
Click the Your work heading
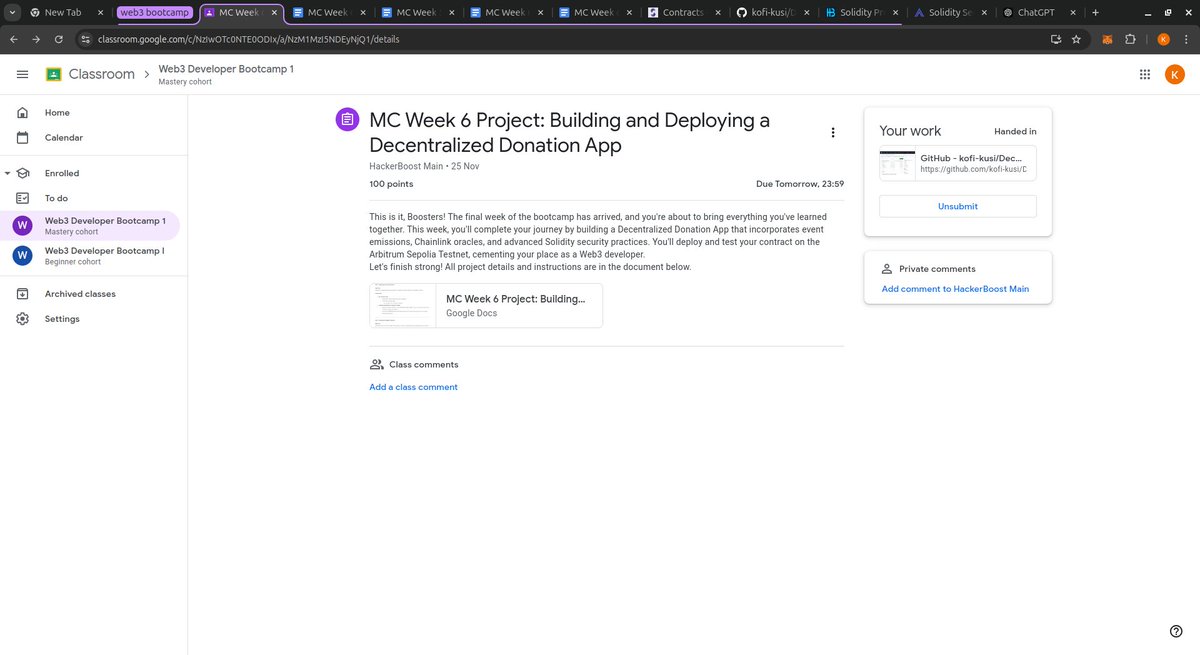(x=910, y=131)
